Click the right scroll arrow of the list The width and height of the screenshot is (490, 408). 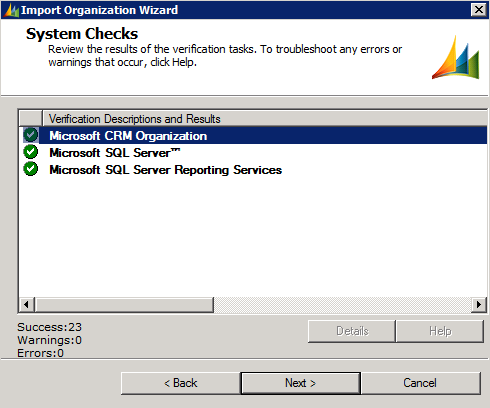[479, 304]
